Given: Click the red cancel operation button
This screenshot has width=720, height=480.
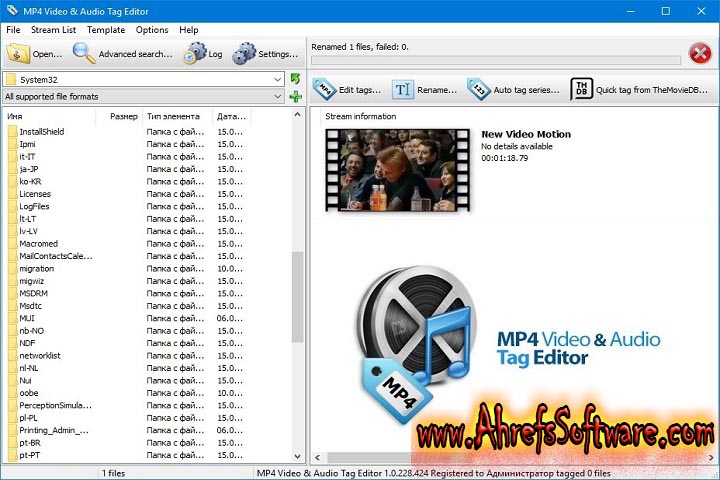Looking at the screenshot, I should tap(700, 54).
